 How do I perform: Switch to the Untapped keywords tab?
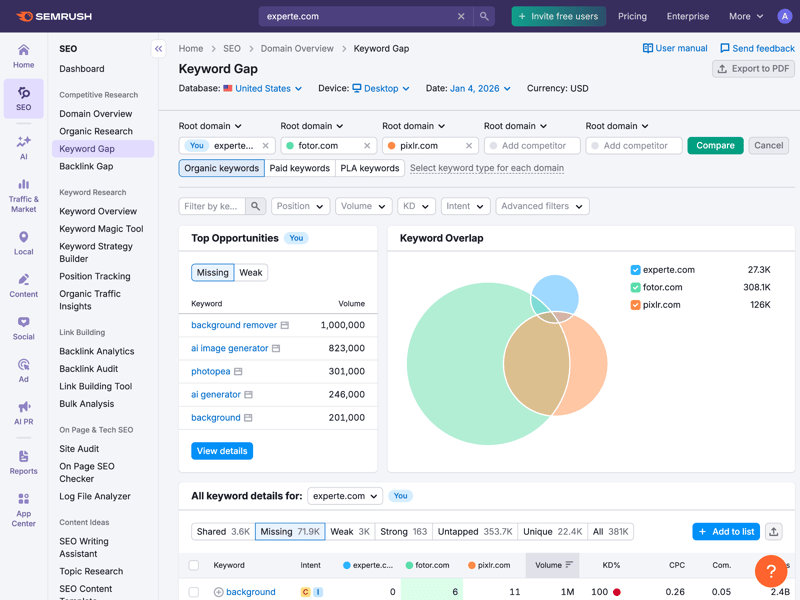484,532
